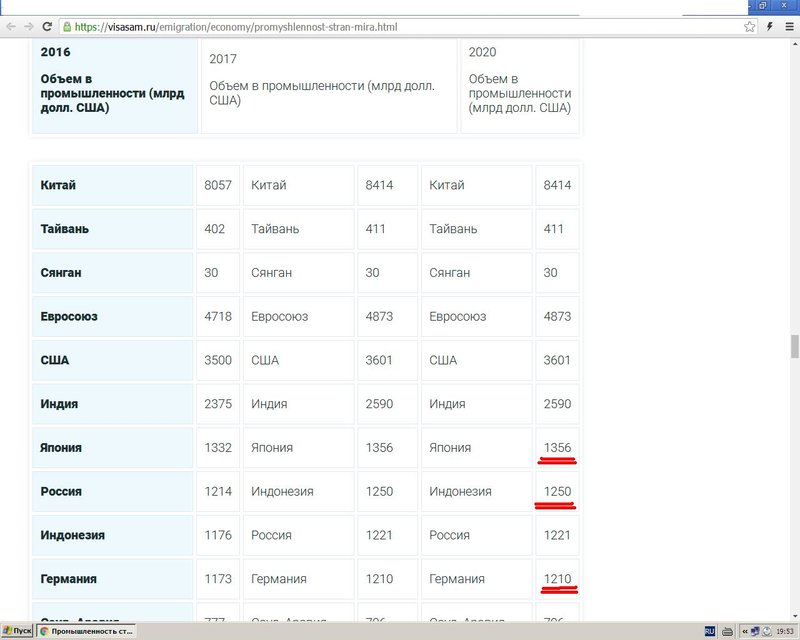
Task: Open the Chrome hamburger menu
Action: click(787, 27)
